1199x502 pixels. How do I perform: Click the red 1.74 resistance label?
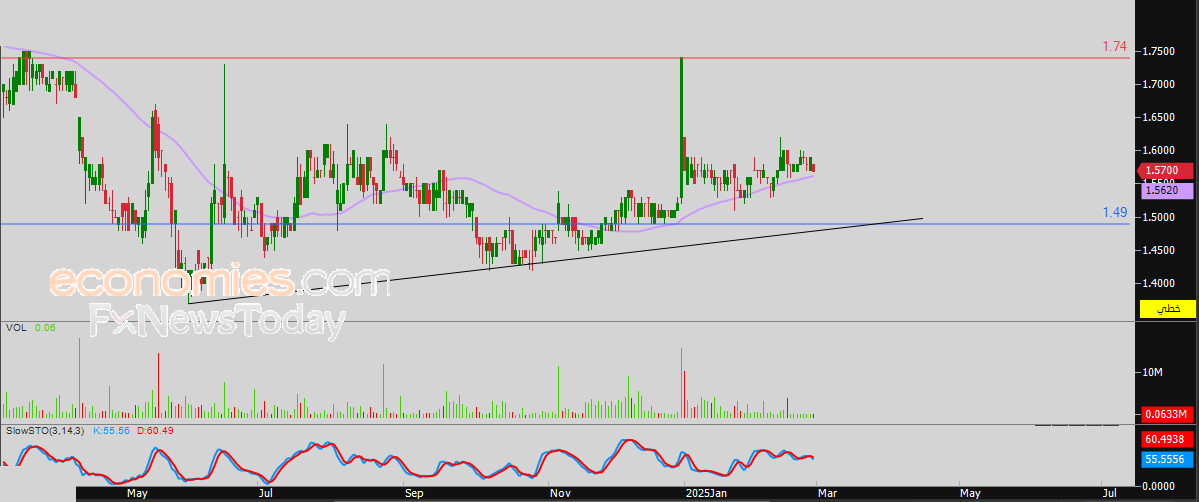[x=1114, y=47]
